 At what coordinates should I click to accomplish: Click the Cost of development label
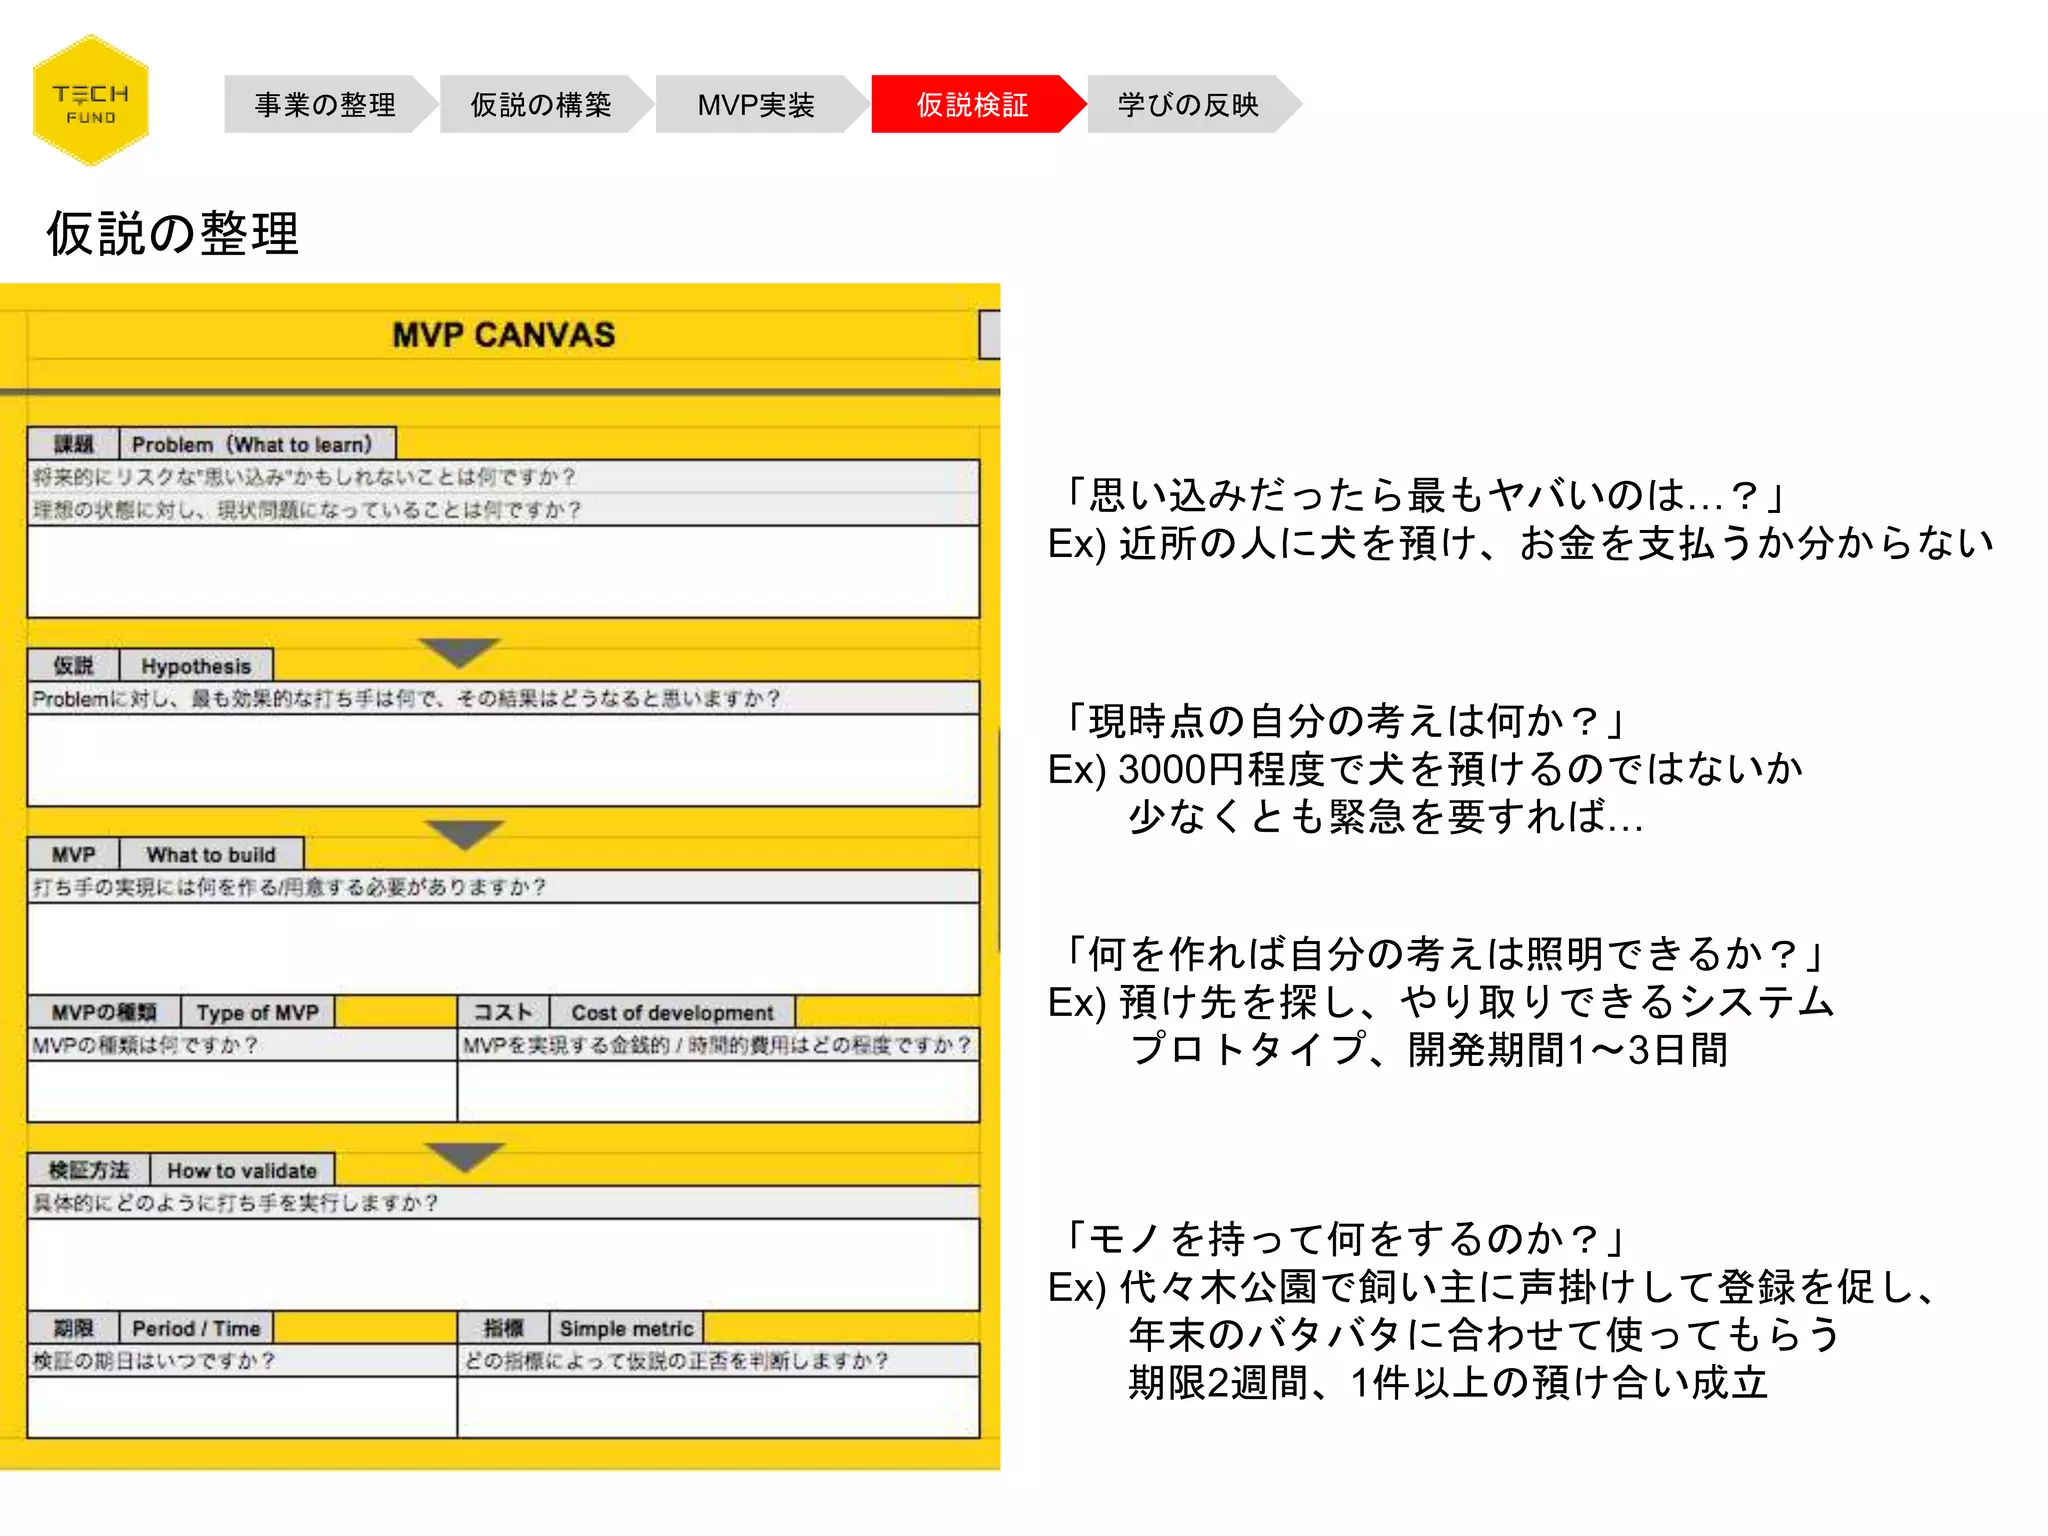673,1012
